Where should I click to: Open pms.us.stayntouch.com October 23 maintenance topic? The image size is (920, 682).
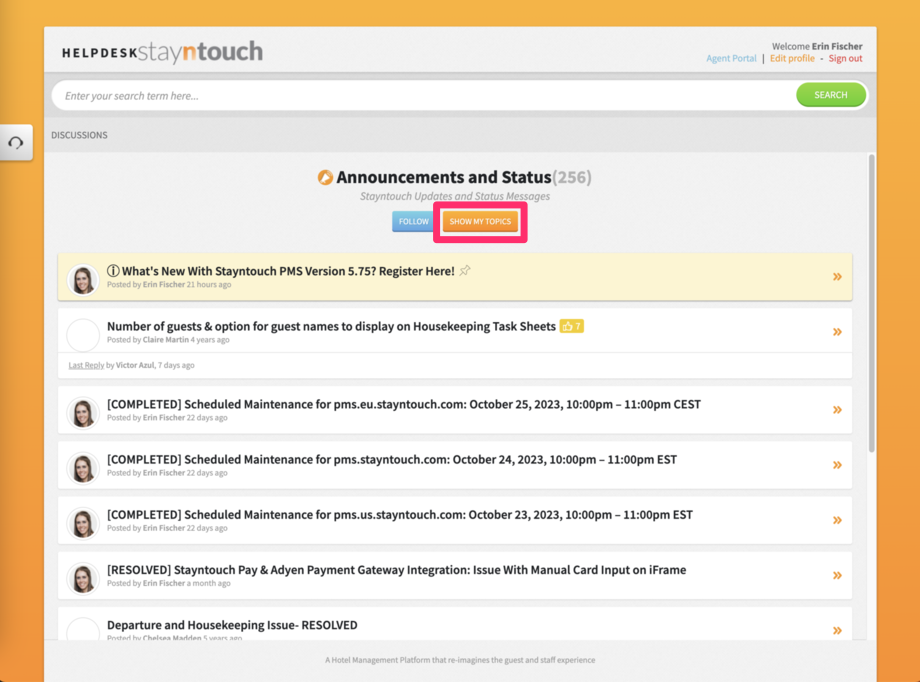pyautogui.click(x=400, y=515)
